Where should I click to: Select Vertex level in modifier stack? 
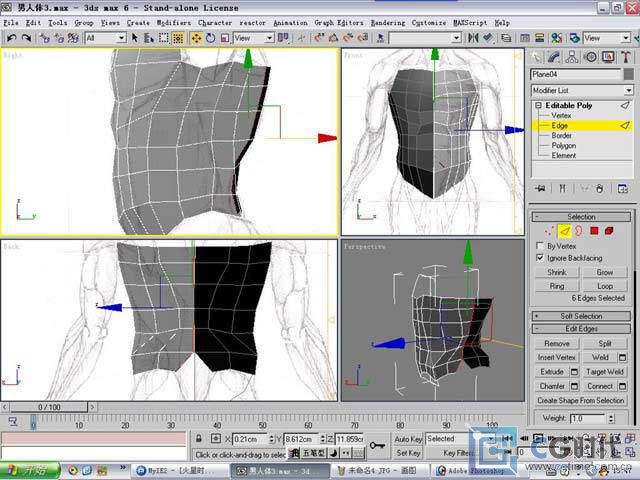click(x=561, y=116)
